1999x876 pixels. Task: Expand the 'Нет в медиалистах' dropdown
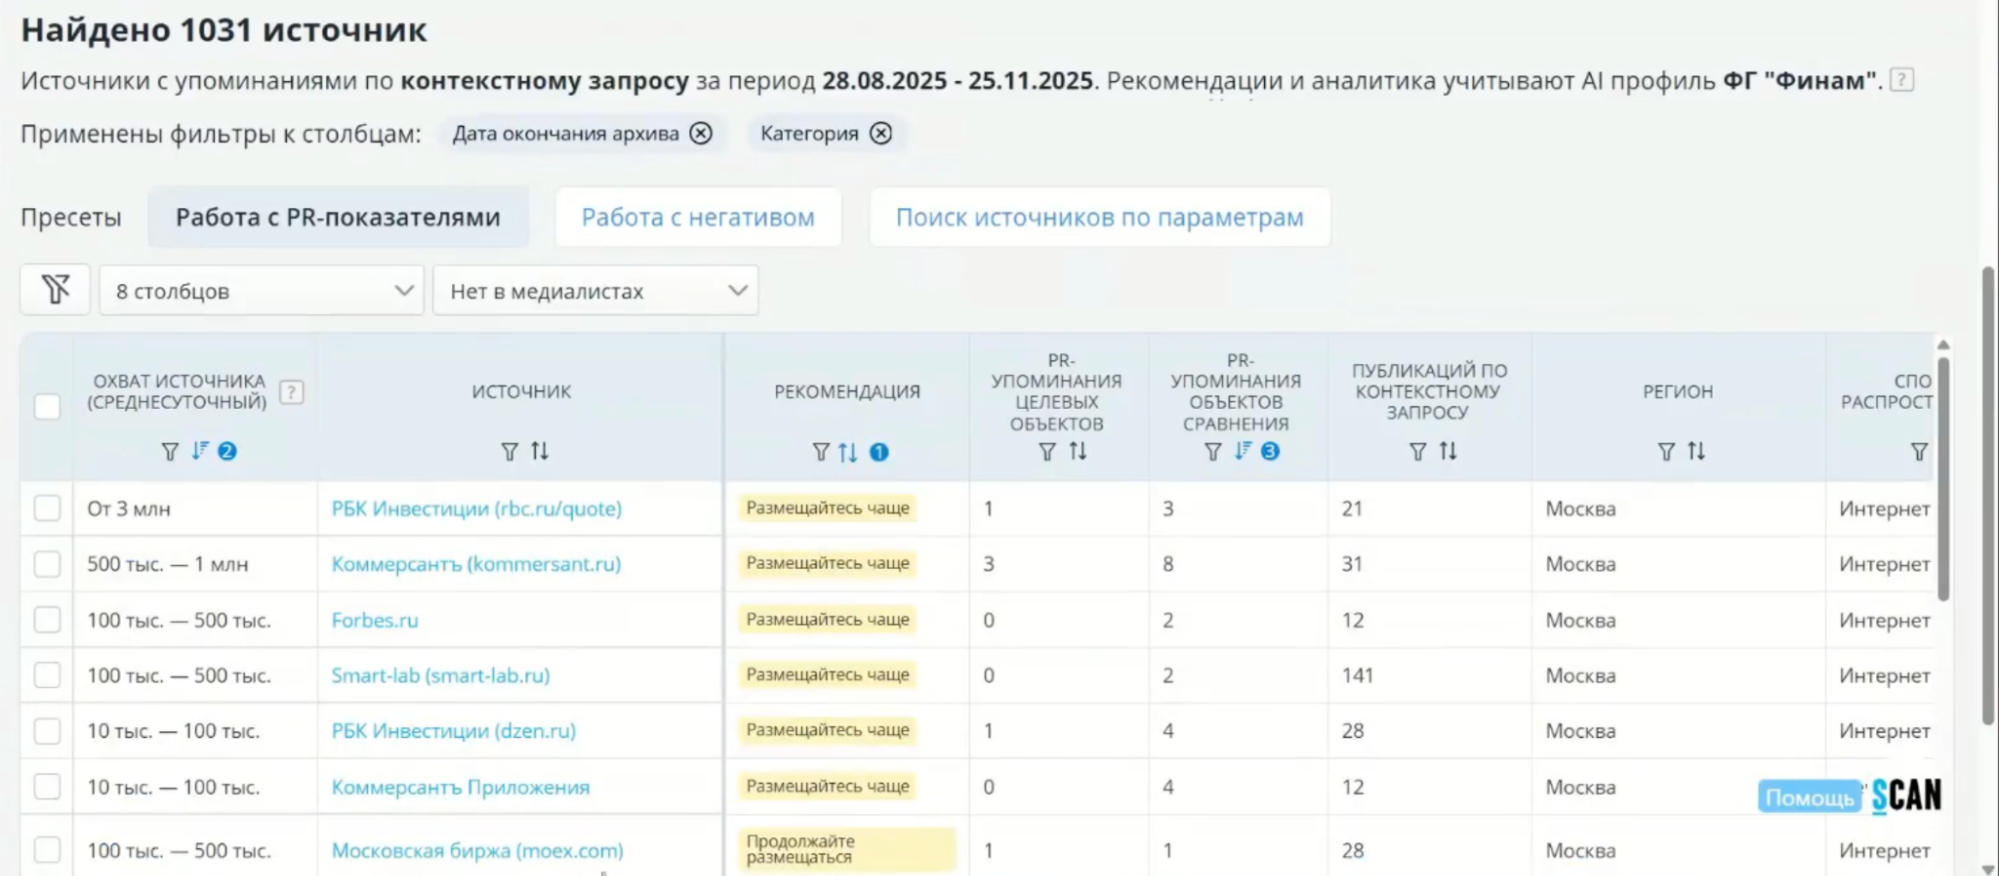pyautogui.click(x=595, y=290)
